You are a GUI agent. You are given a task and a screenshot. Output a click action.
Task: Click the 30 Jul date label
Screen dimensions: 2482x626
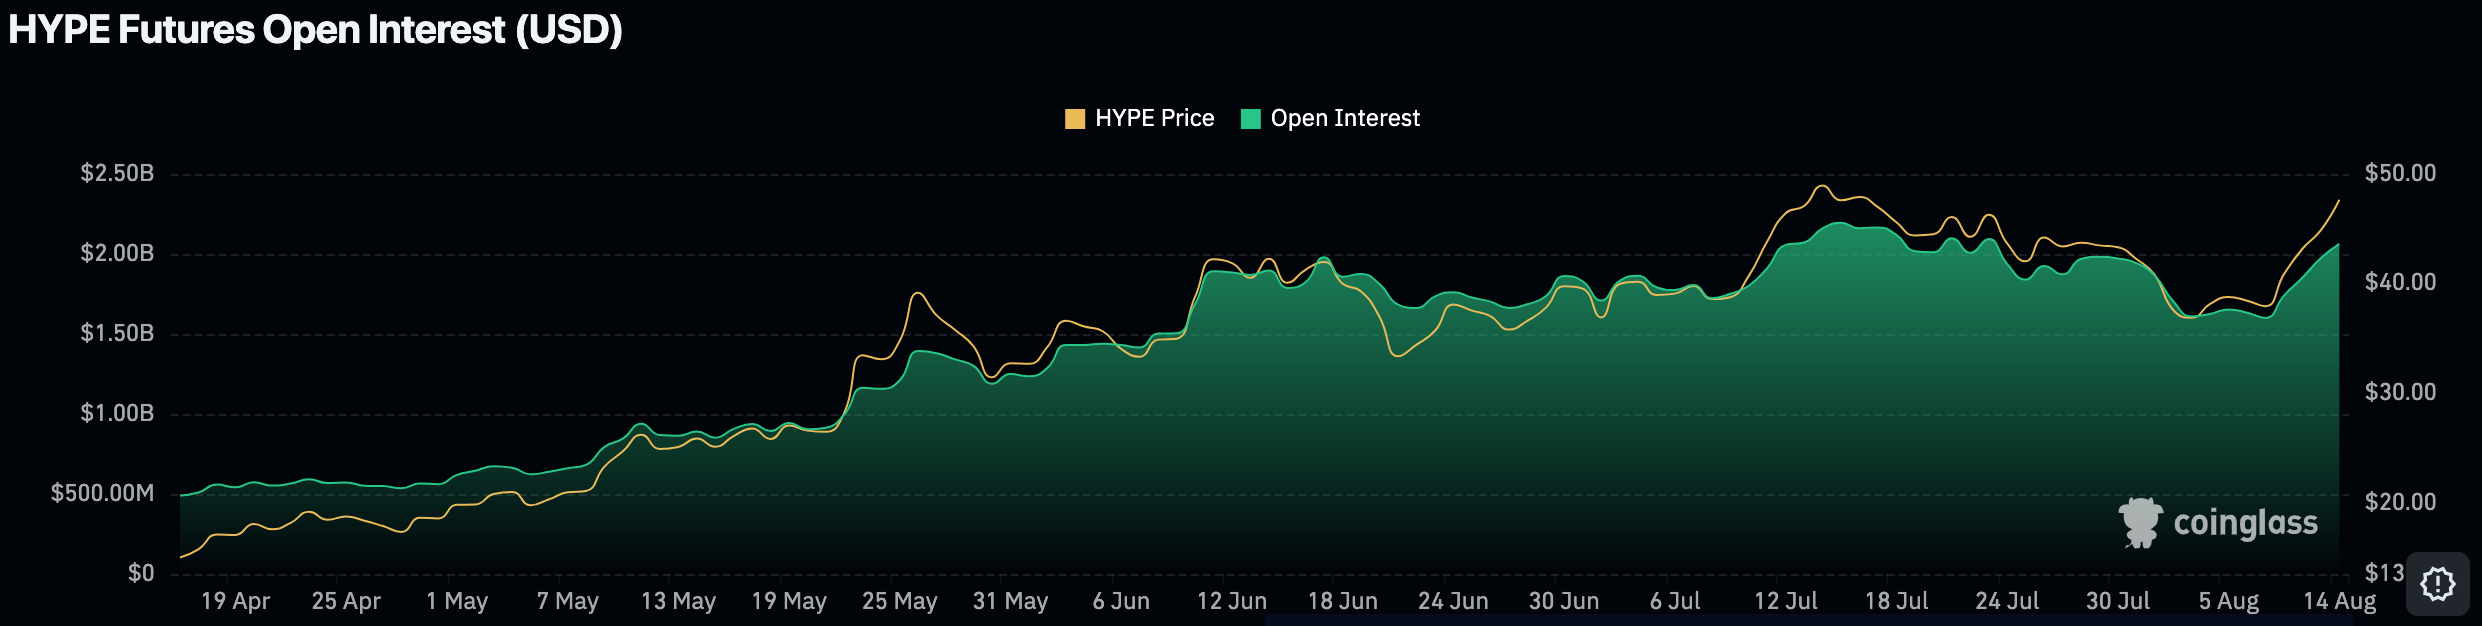tap(2118, 601)
